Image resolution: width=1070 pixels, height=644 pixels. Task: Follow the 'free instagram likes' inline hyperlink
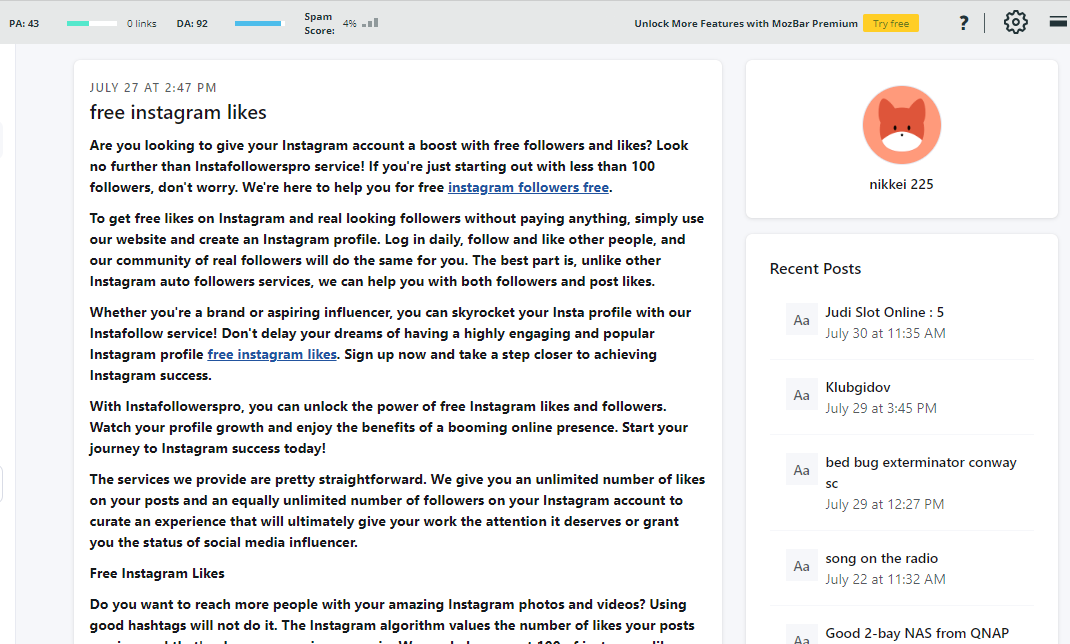(272, 354)
